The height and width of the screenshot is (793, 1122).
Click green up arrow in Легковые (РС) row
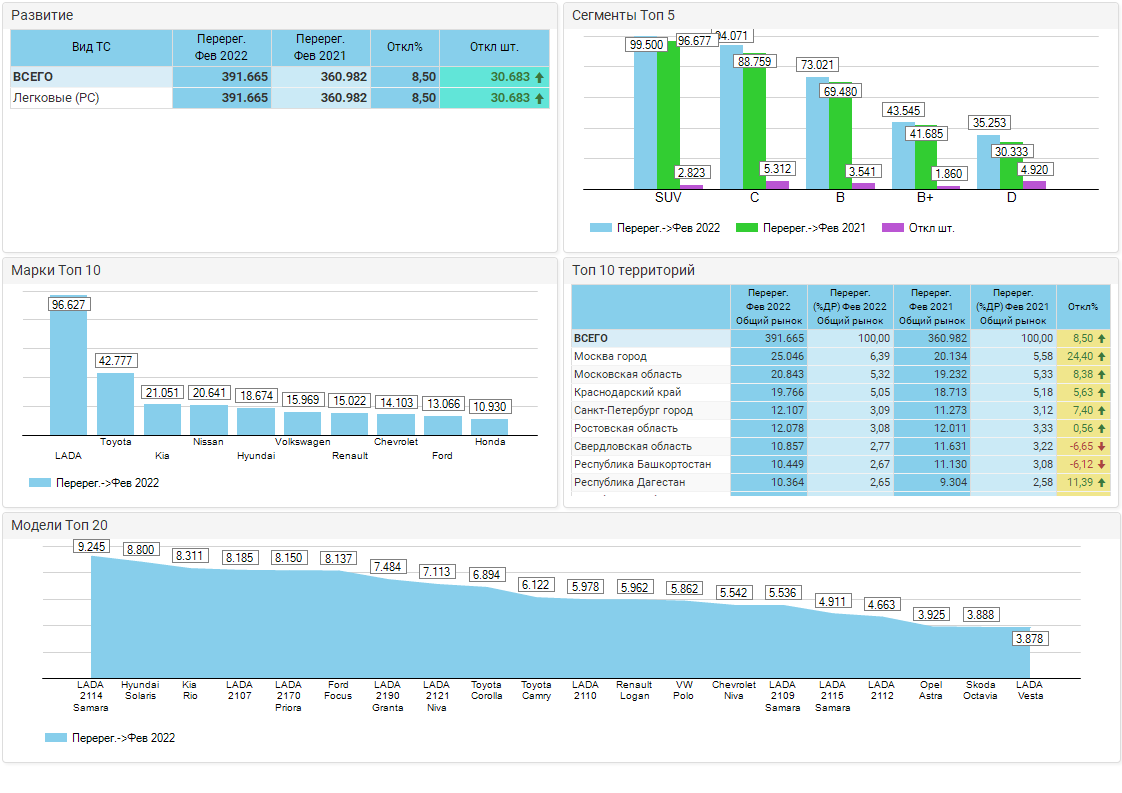[540, 98]
